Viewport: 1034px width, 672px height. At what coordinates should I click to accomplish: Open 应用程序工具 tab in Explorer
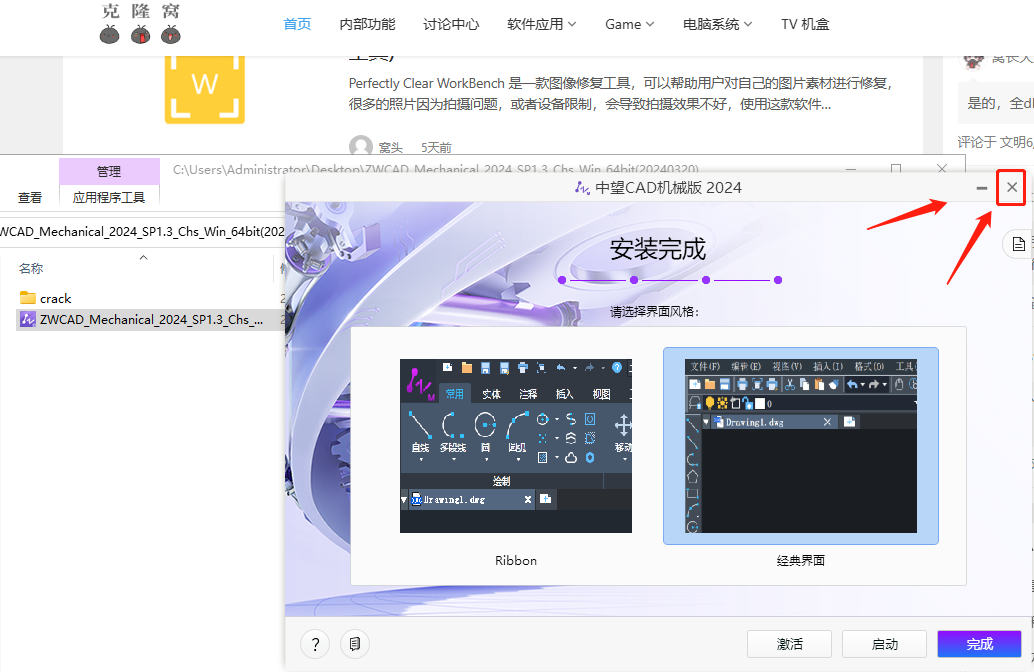pos(109,197)
